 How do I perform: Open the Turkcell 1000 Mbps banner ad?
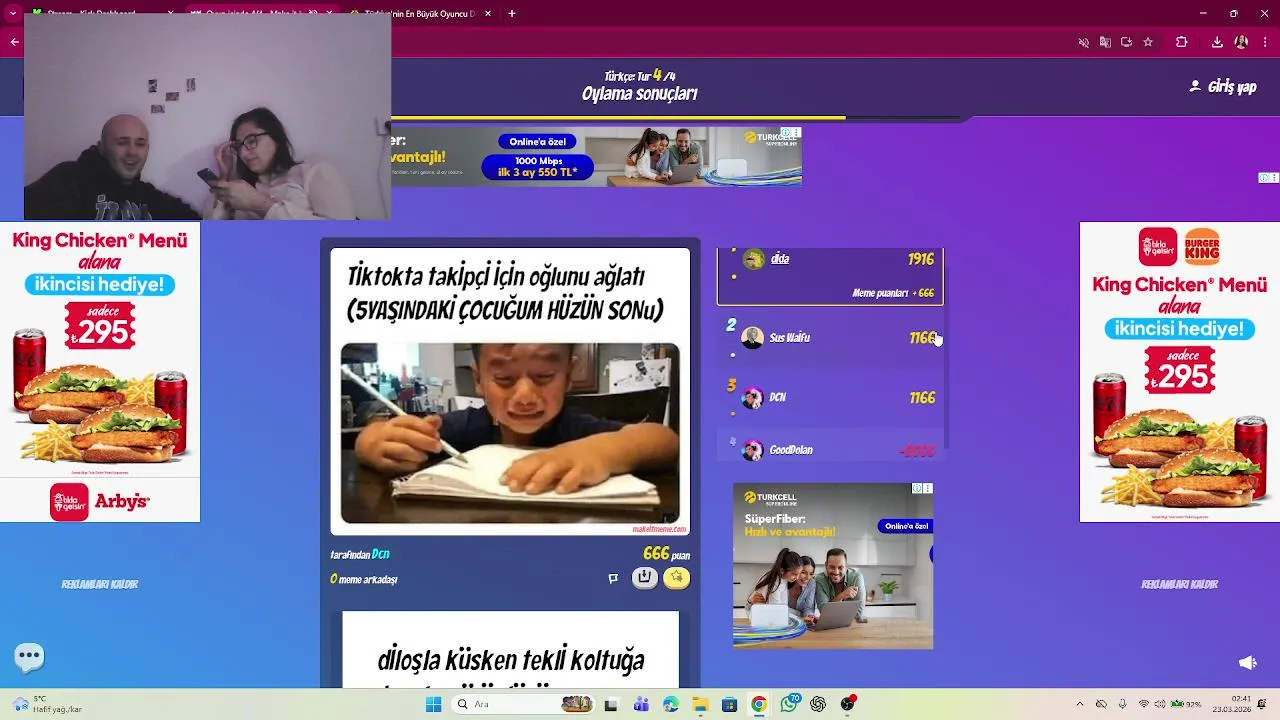pyautogui.click(x=596, y=156)
